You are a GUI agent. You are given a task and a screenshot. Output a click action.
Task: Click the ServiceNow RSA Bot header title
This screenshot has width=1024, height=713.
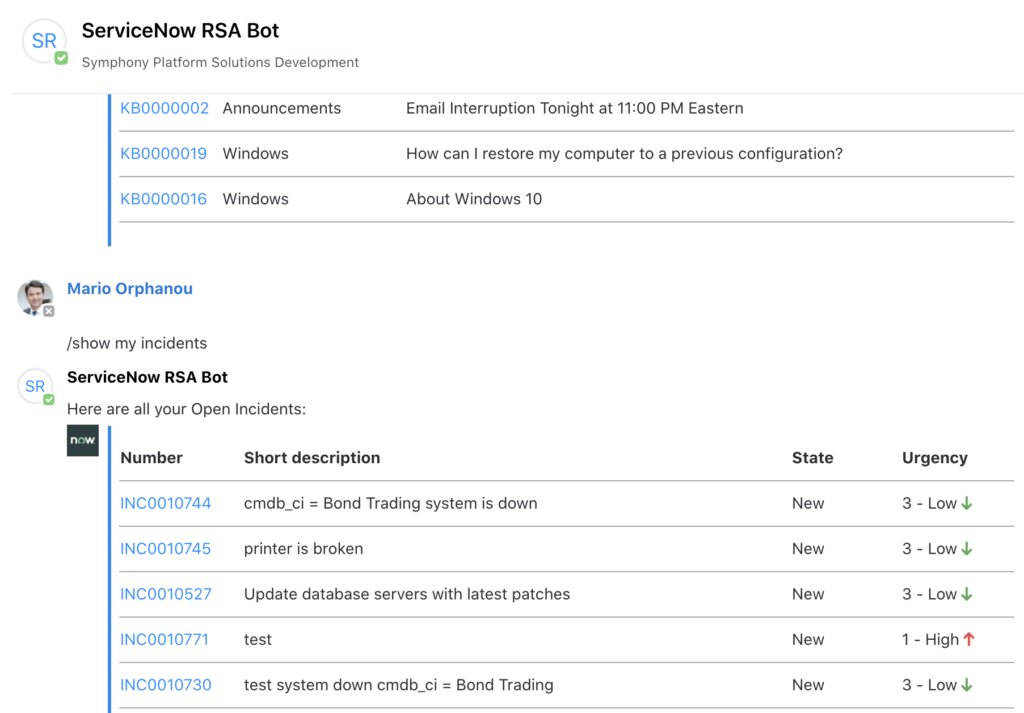tap(180, 31)
